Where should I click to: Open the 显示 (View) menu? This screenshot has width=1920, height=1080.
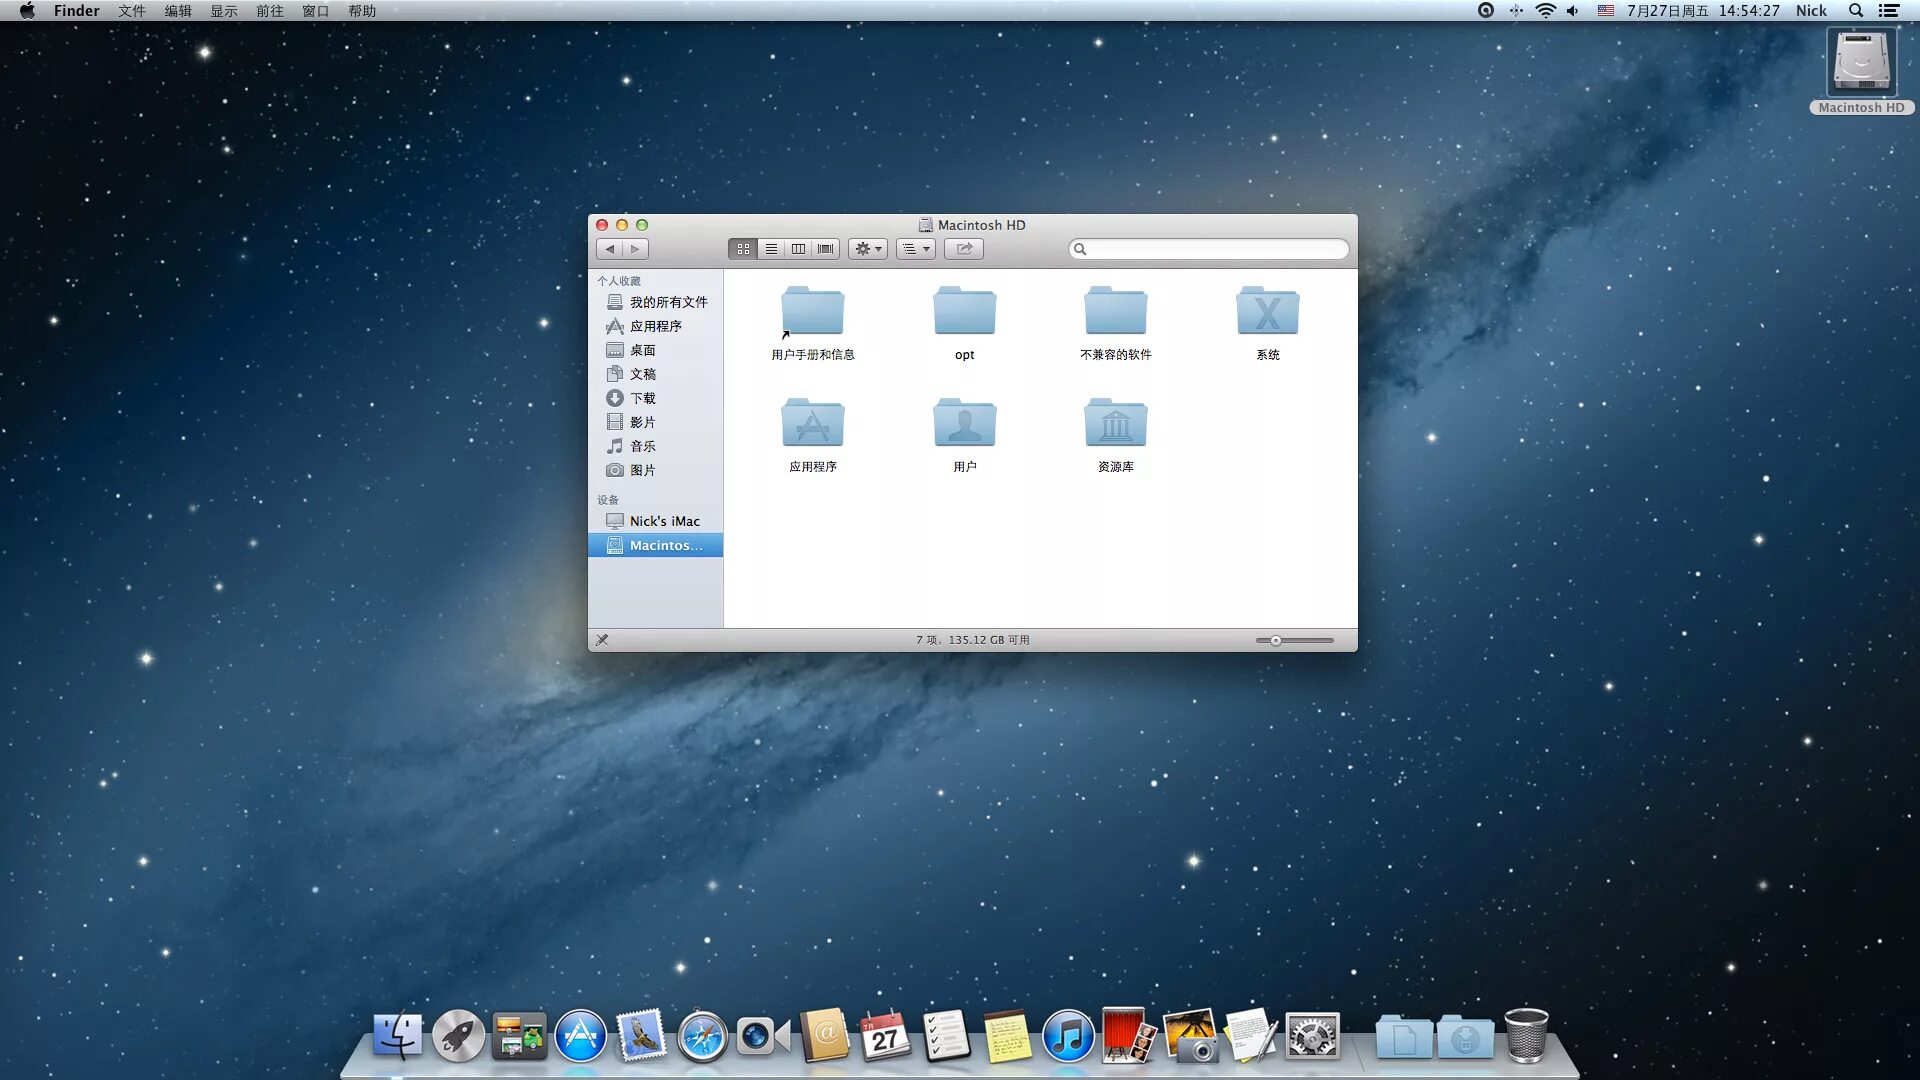click(x=223, y=11)
